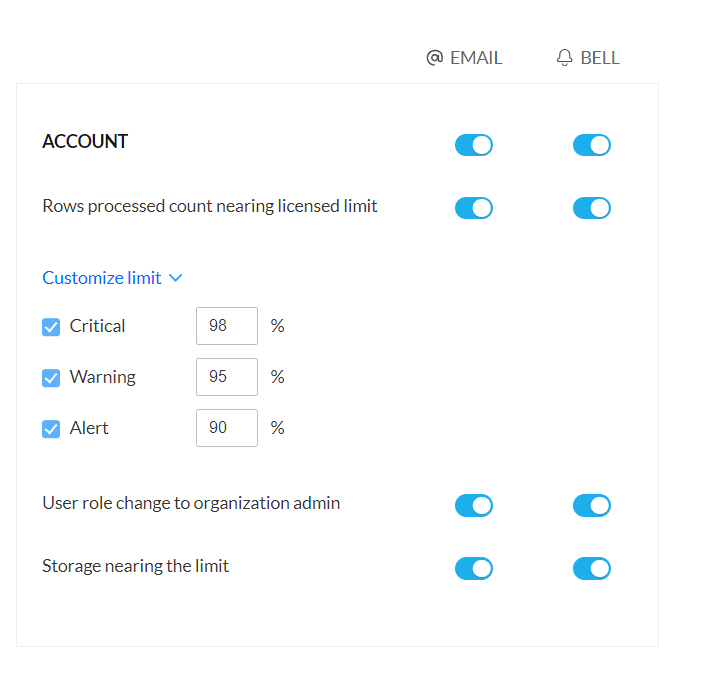Click the Alert percentage input field
The width and height of the screenshot is (712, 674).
227,428
